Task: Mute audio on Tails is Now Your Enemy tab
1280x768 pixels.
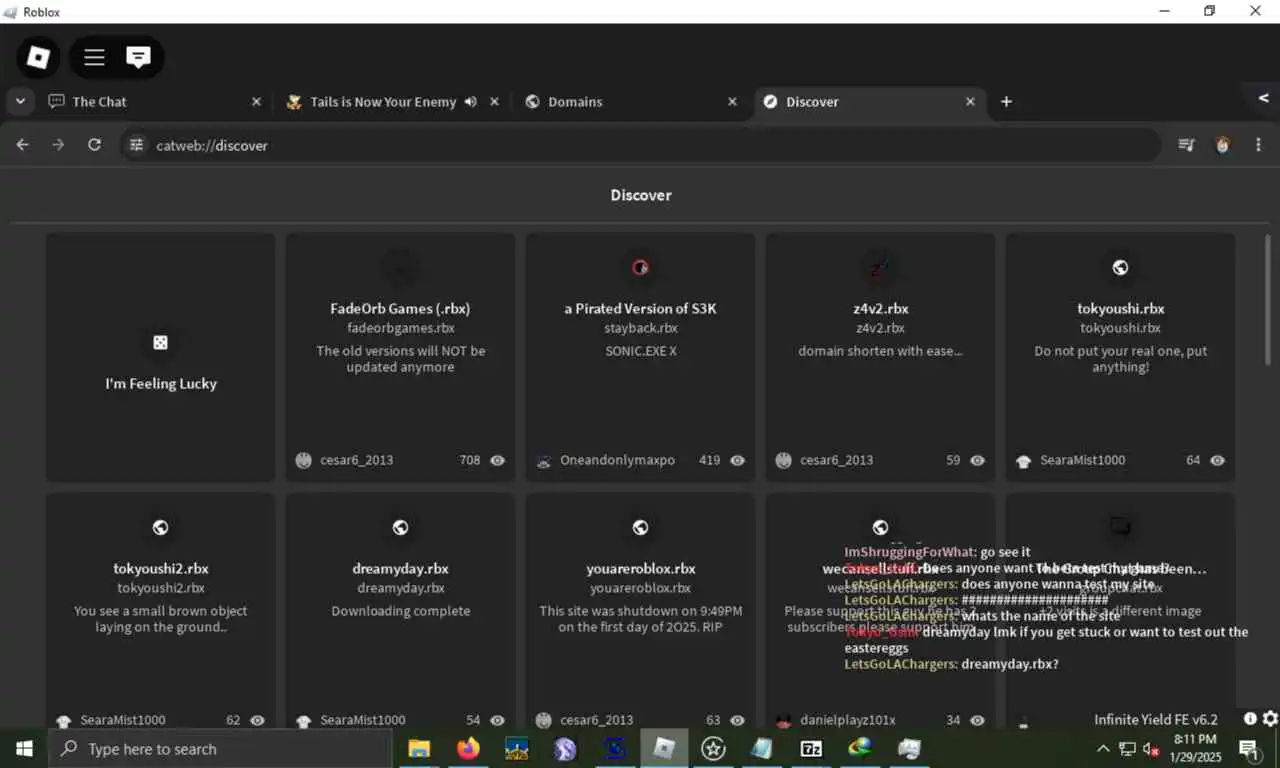Action: coord(470,101)
